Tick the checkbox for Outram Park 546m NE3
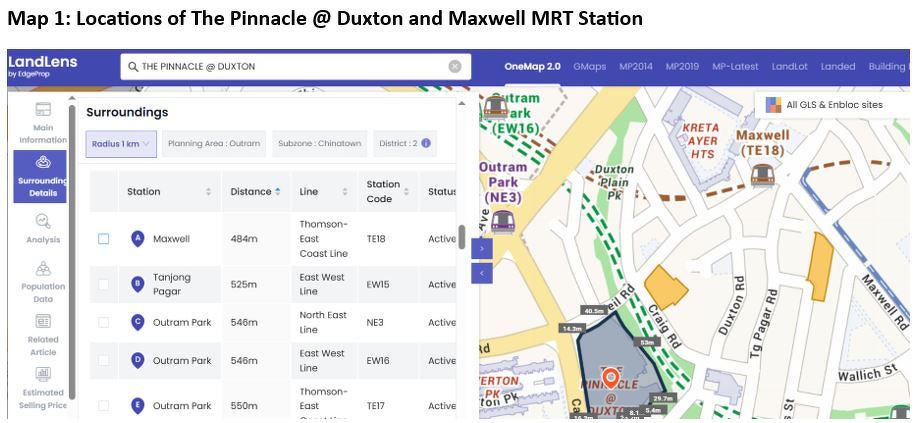Screen dimensions: 918x423 pyautogui.click(x=104, y=322)
